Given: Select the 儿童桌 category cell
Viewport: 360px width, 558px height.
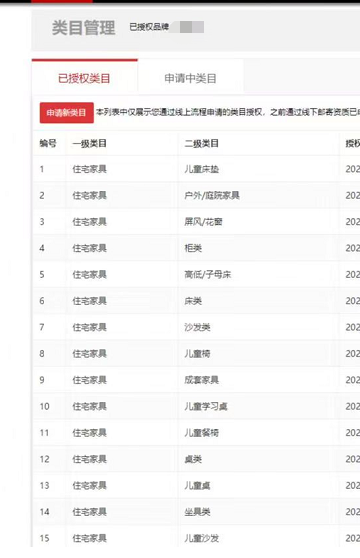Looking at the screenshot, I should point(197,485).
